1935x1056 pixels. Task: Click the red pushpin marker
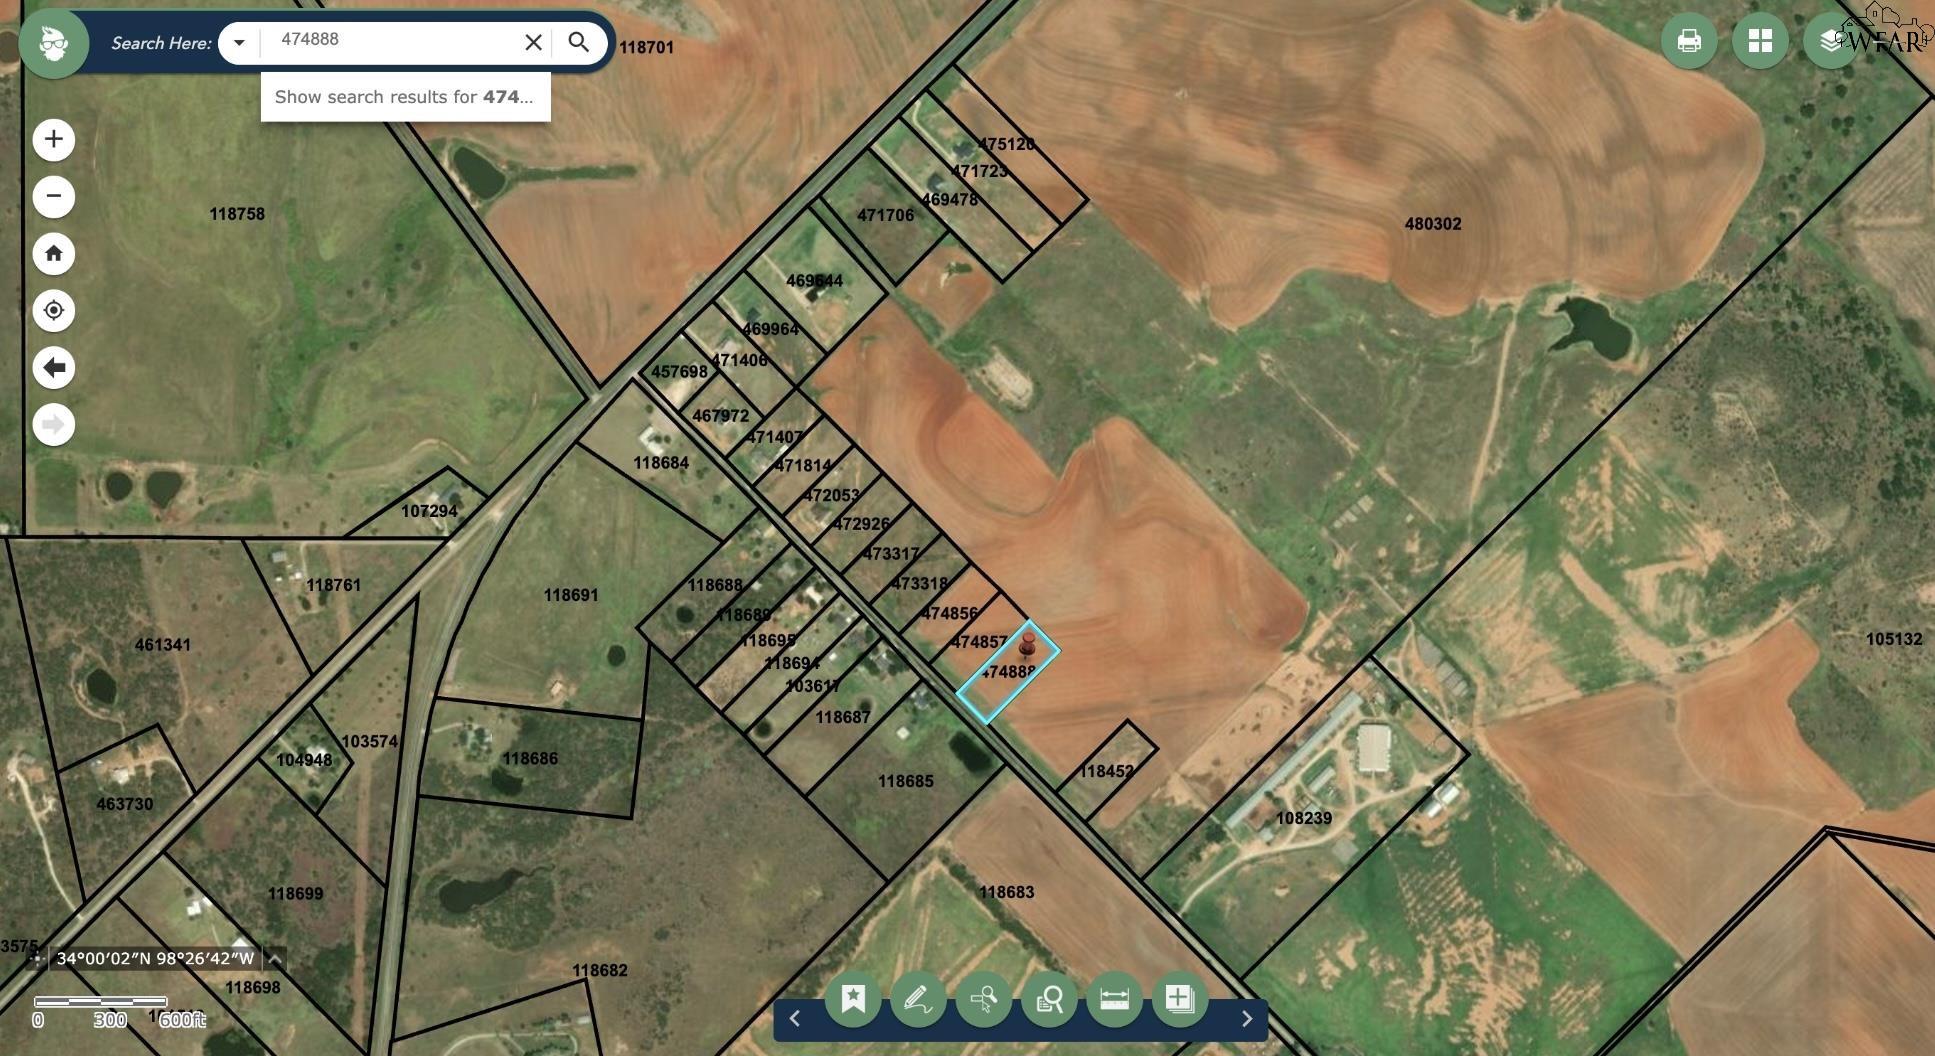tap(1027, 645)
